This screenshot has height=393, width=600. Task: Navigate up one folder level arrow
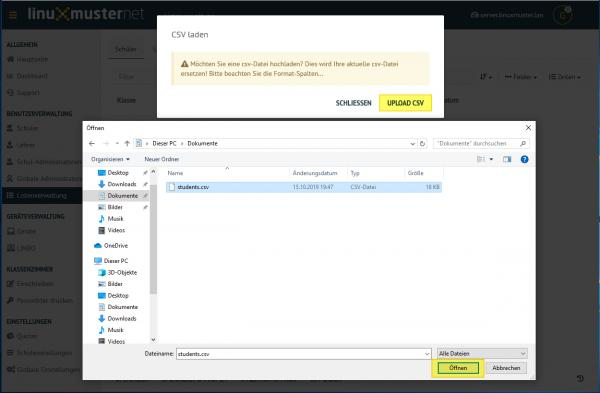tap(127, 144)
